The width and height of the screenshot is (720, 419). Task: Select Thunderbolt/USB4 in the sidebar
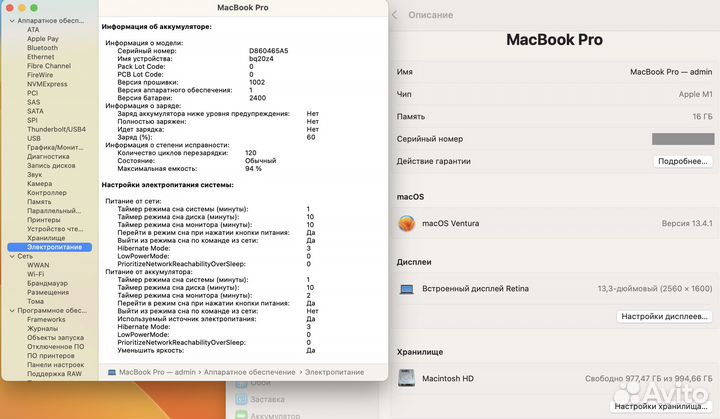[56, 130]
